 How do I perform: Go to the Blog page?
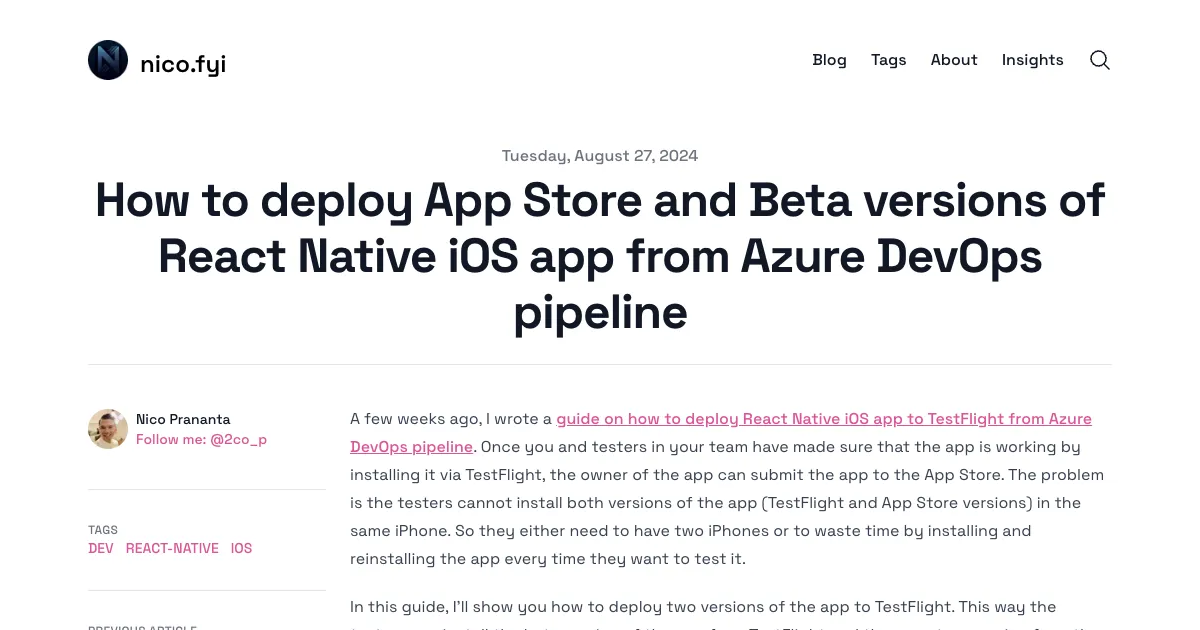click(829, 60)
